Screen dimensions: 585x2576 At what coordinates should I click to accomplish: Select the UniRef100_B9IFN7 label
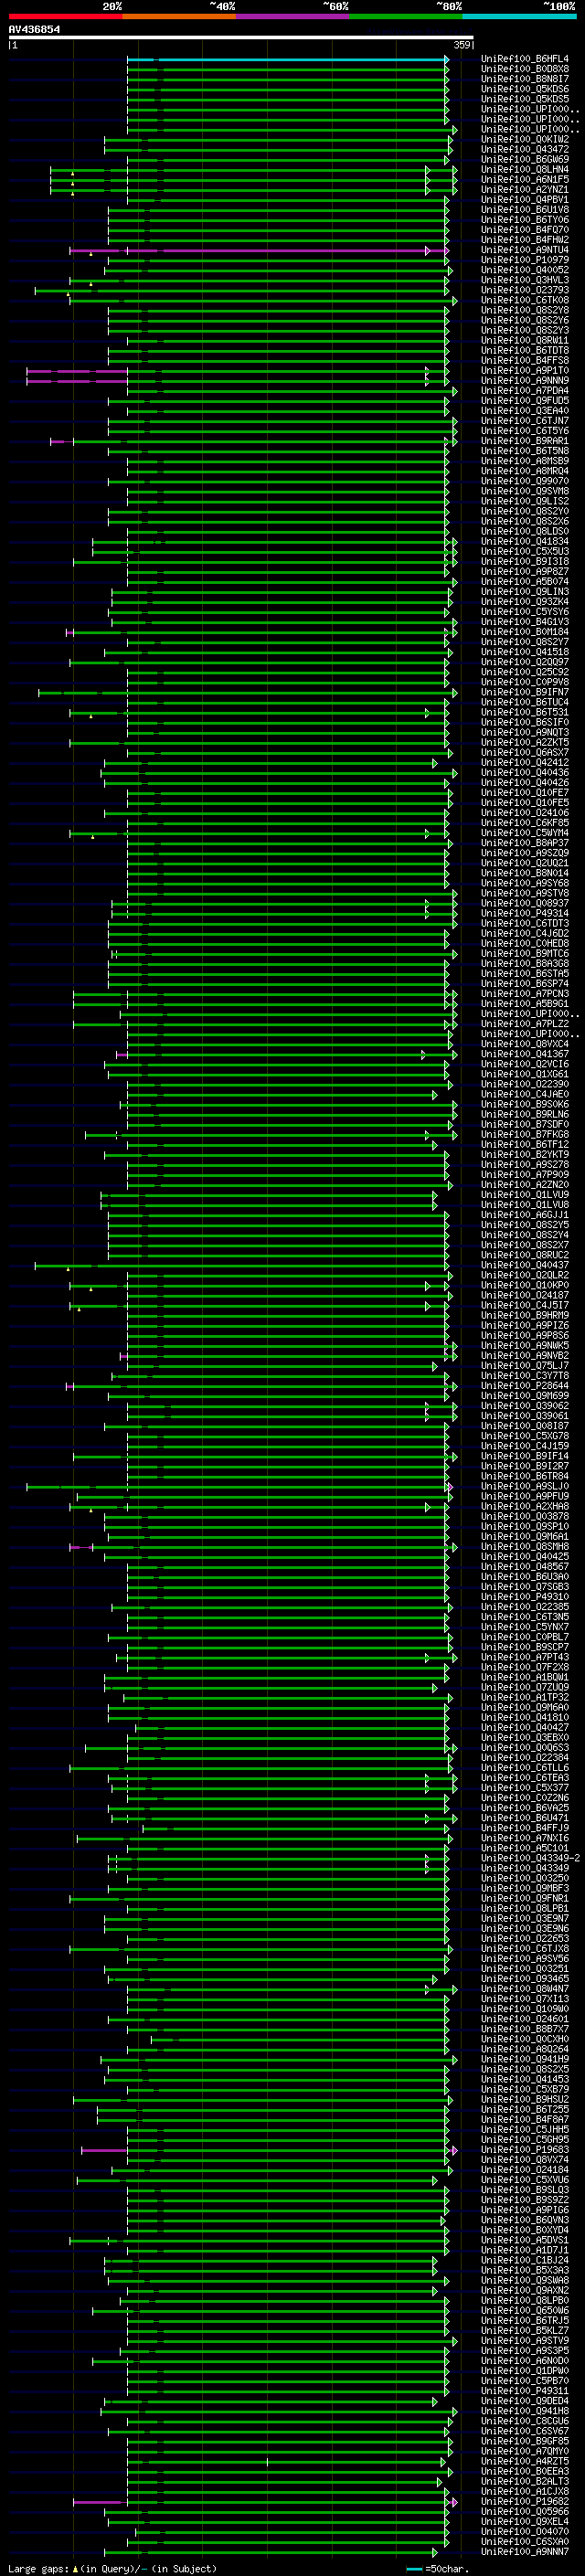tap(525, 692)
